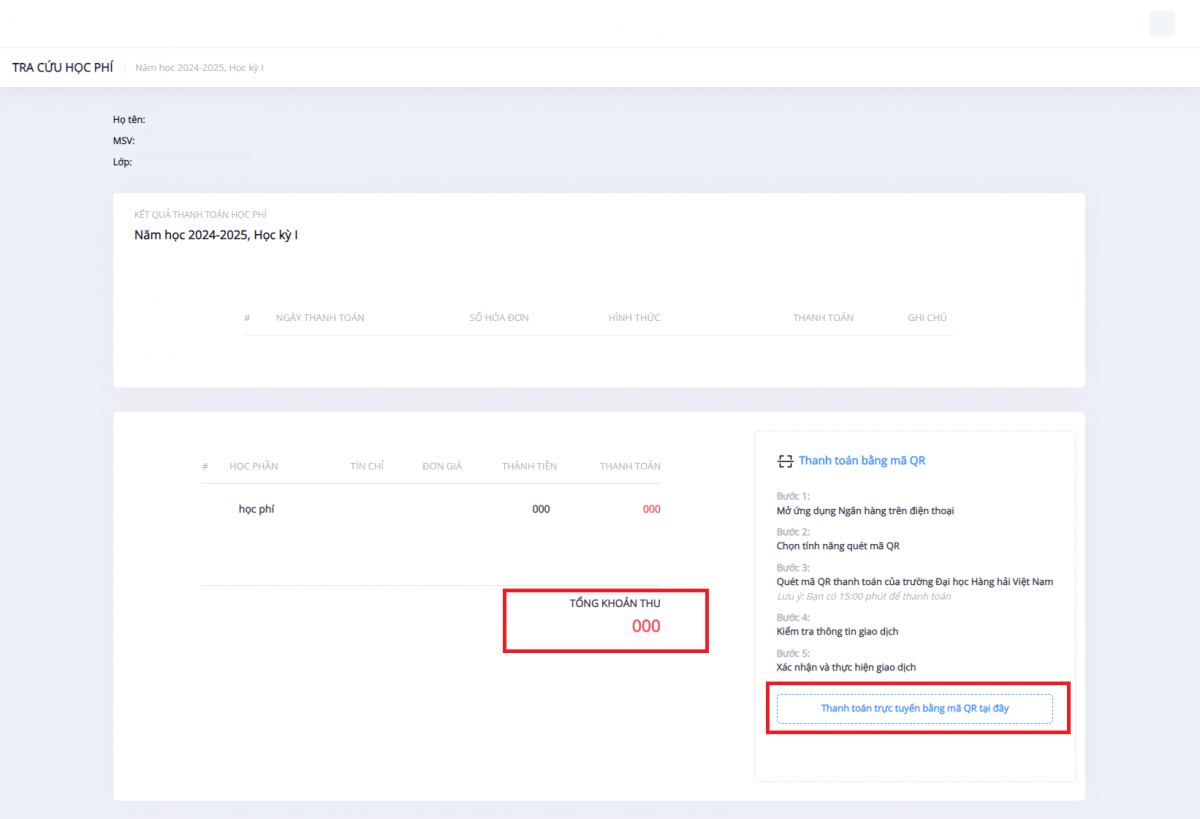Select the 'TRA CỨU HỌC PHÍ' page title
This screenshot has width=1200, height=819.
pos(62,67)
